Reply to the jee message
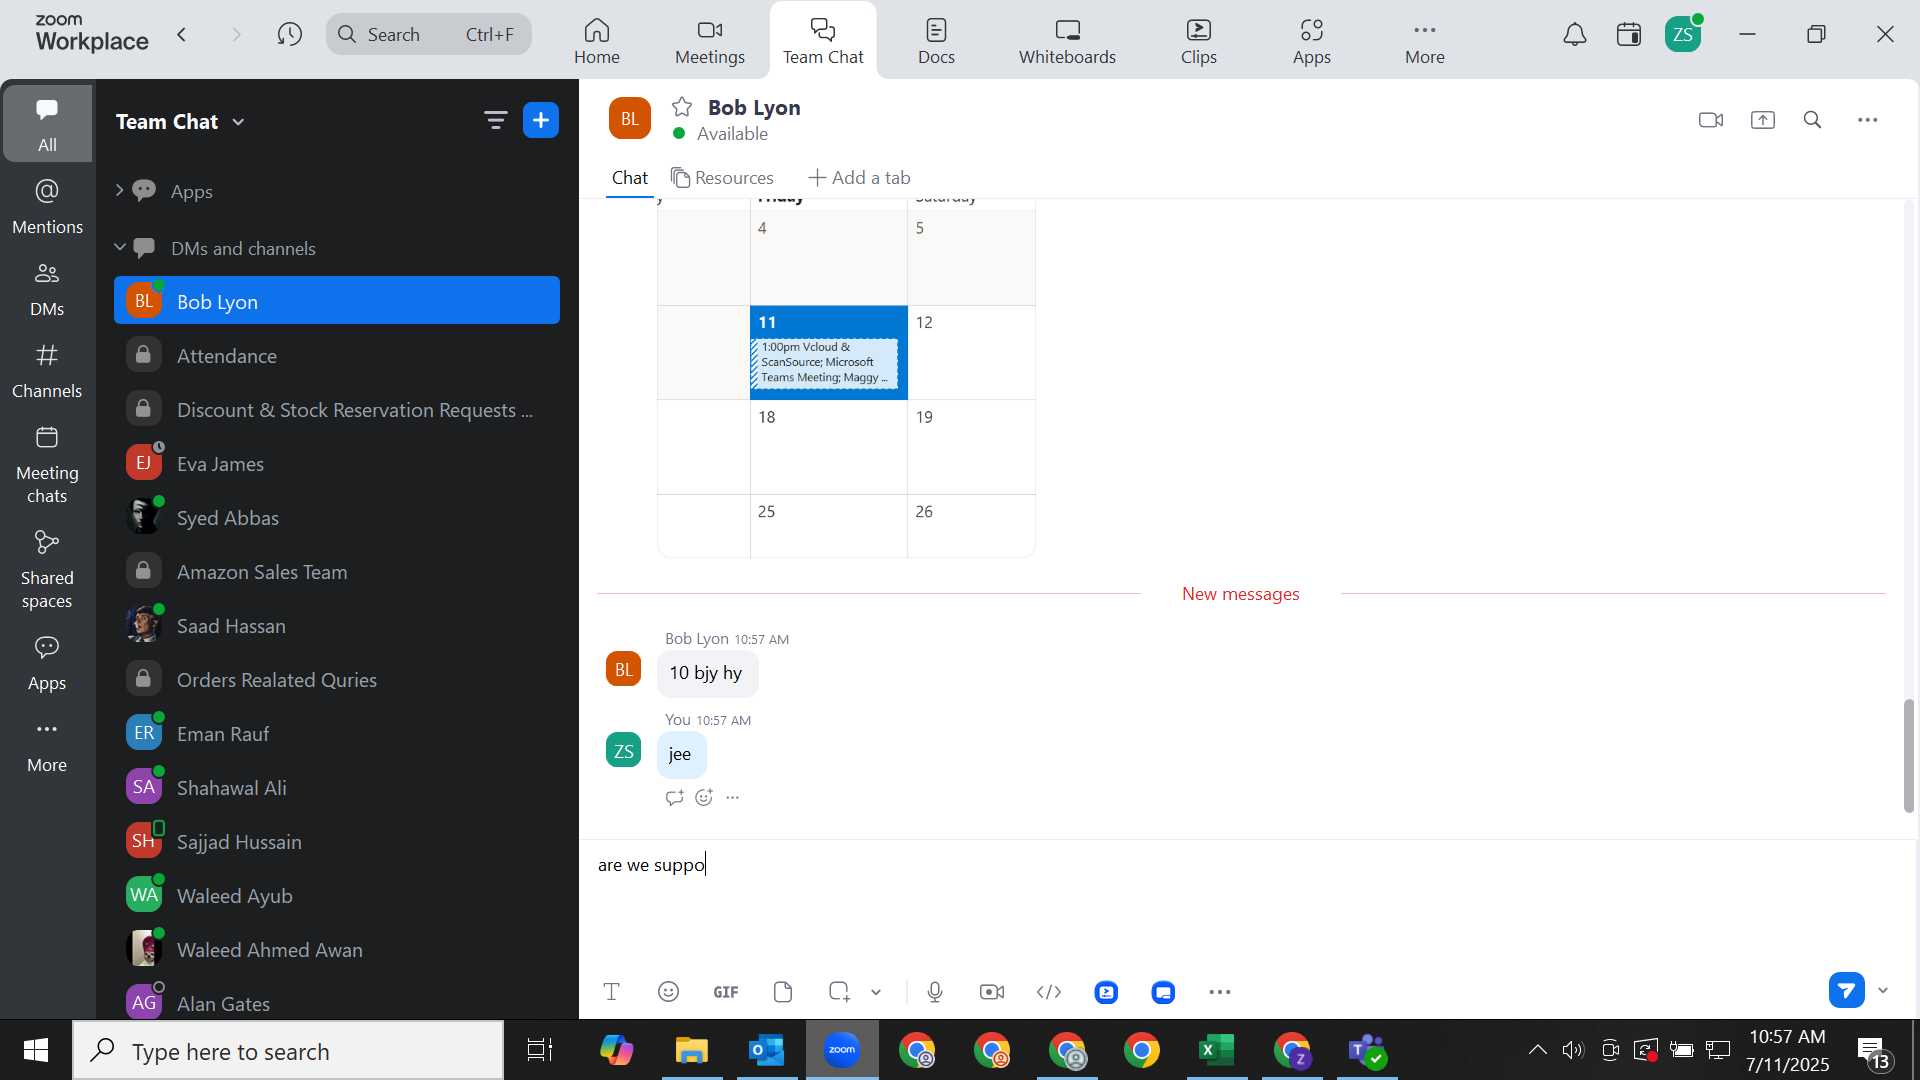1920x1080 pixels. tap(675, 797)
